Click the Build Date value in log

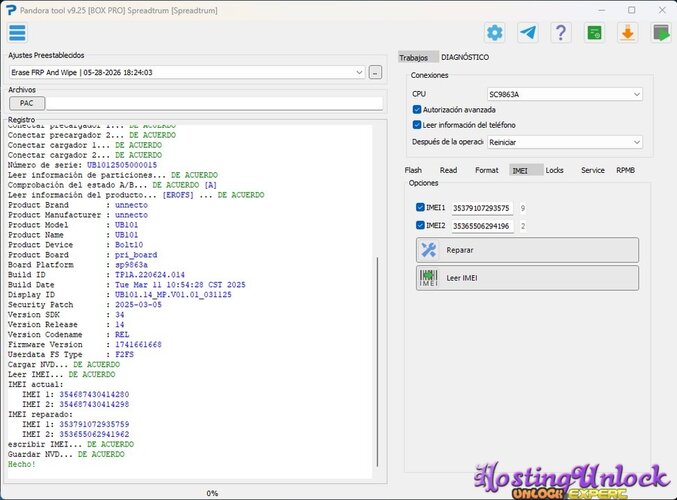click(180, 285)
